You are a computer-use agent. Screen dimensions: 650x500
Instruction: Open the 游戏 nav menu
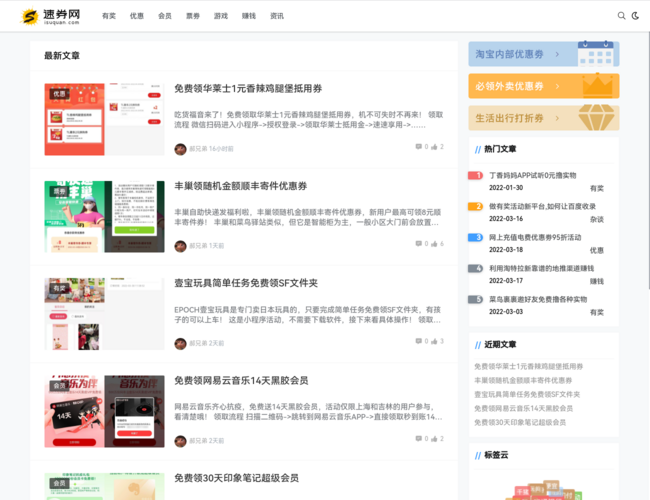tap(221, 16)
